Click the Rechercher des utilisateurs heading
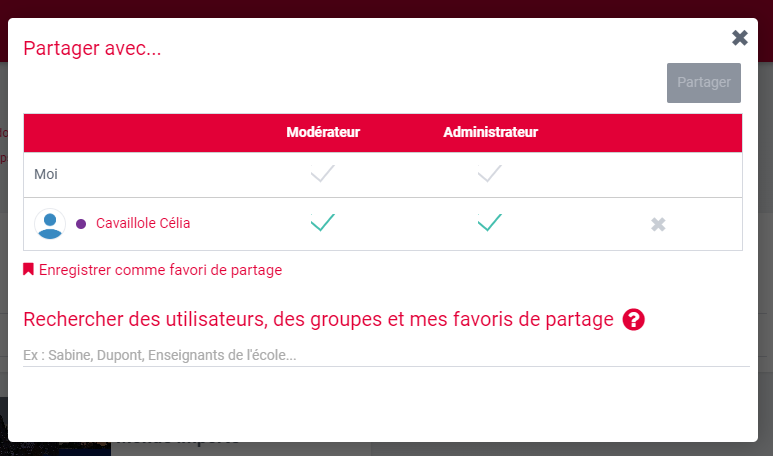Image resolution: width=773 pixels, height=456 pixels. pos(318,320)
